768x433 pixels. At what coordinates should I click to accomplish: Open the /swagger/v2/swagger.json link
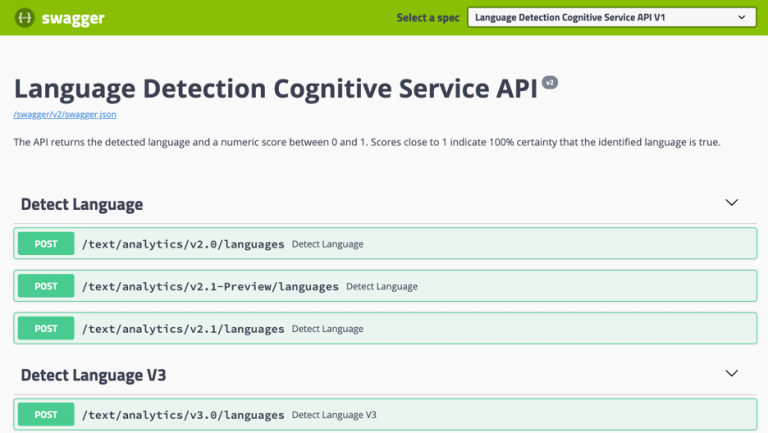pos(65,114)
